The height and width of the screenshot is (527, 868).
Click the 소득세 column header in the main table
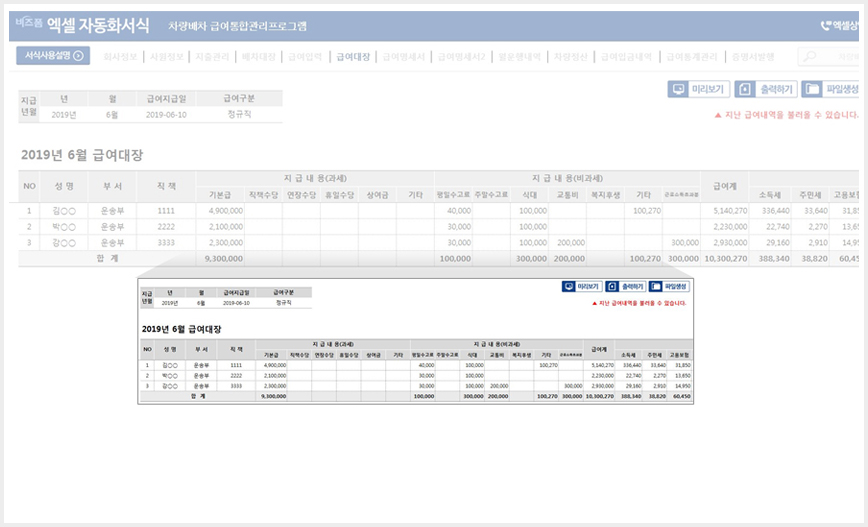point(769,195)
